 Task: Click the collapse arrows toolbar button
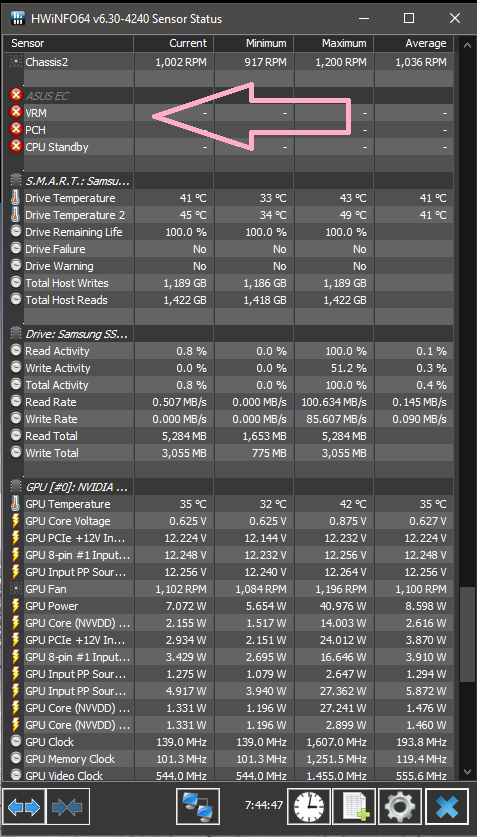[x=68, y=806]
